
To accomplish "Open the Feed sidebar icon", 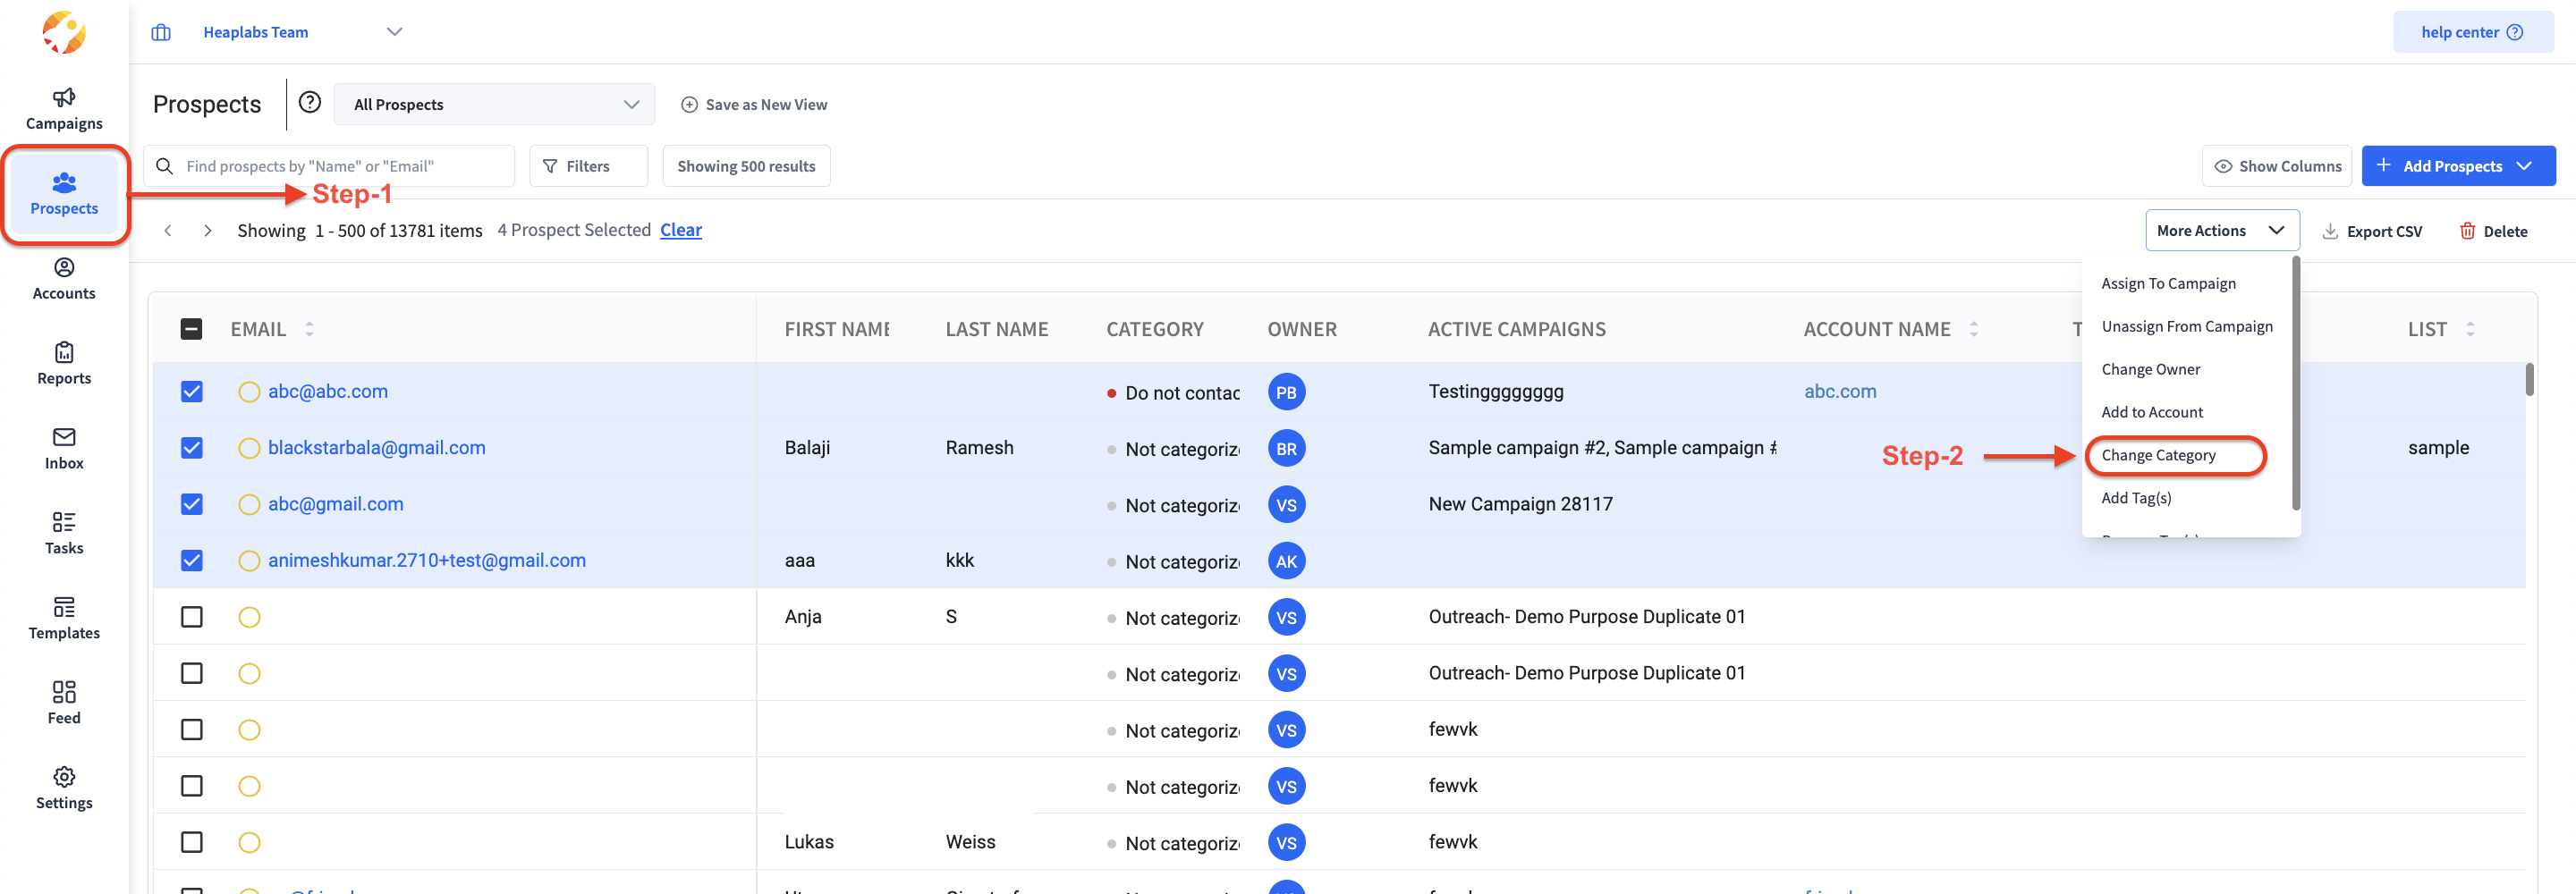I will click(64, 693).
